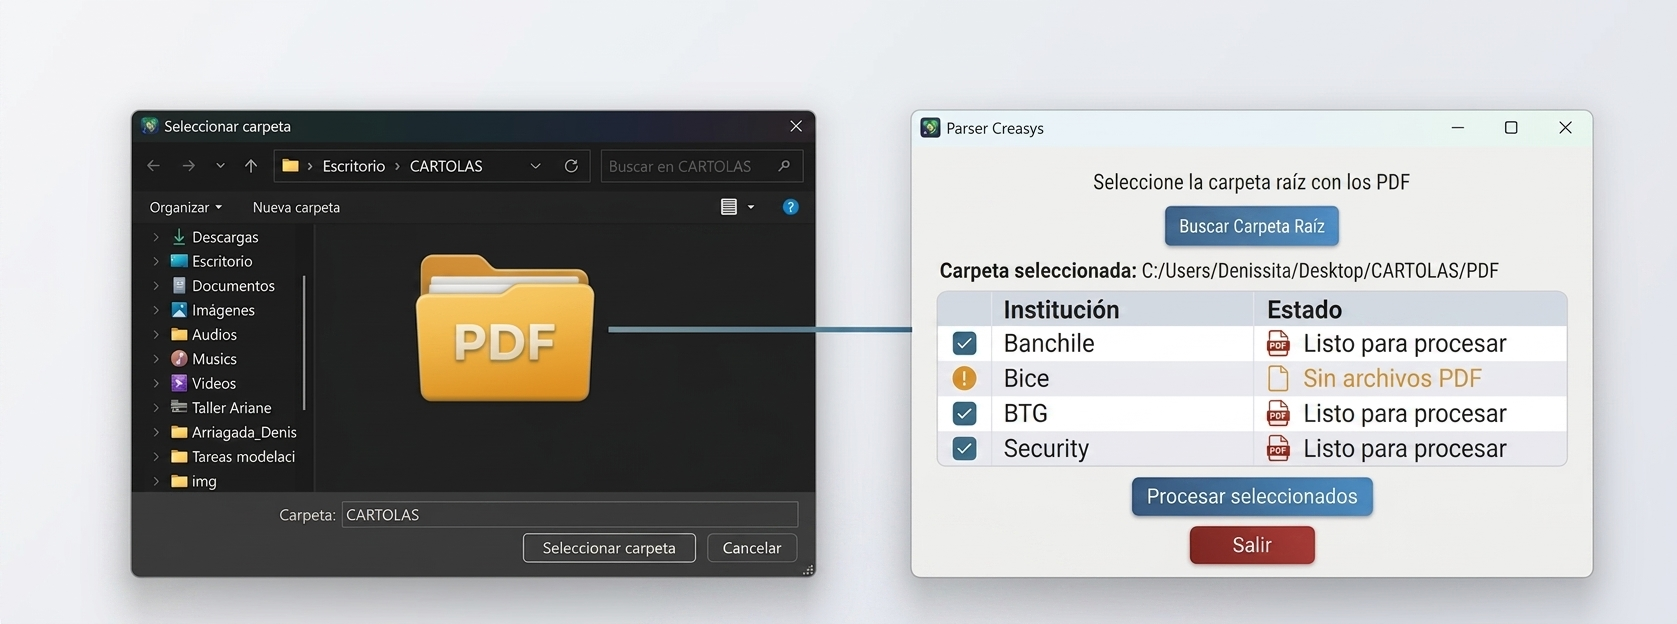Click the Security PDF status icon
This screenshot has height=624, width=1677.
pos(1278,448)
